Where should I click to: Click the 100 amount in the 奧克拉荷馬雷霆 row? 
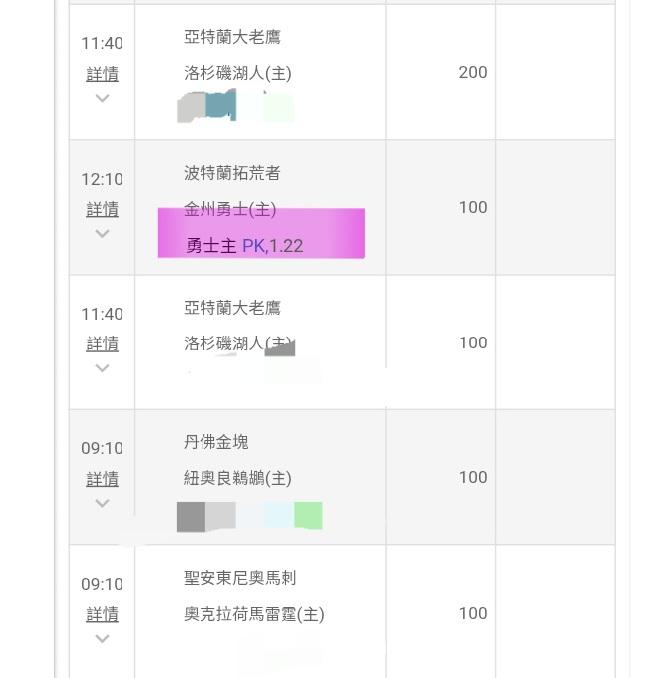pos(473,613)
